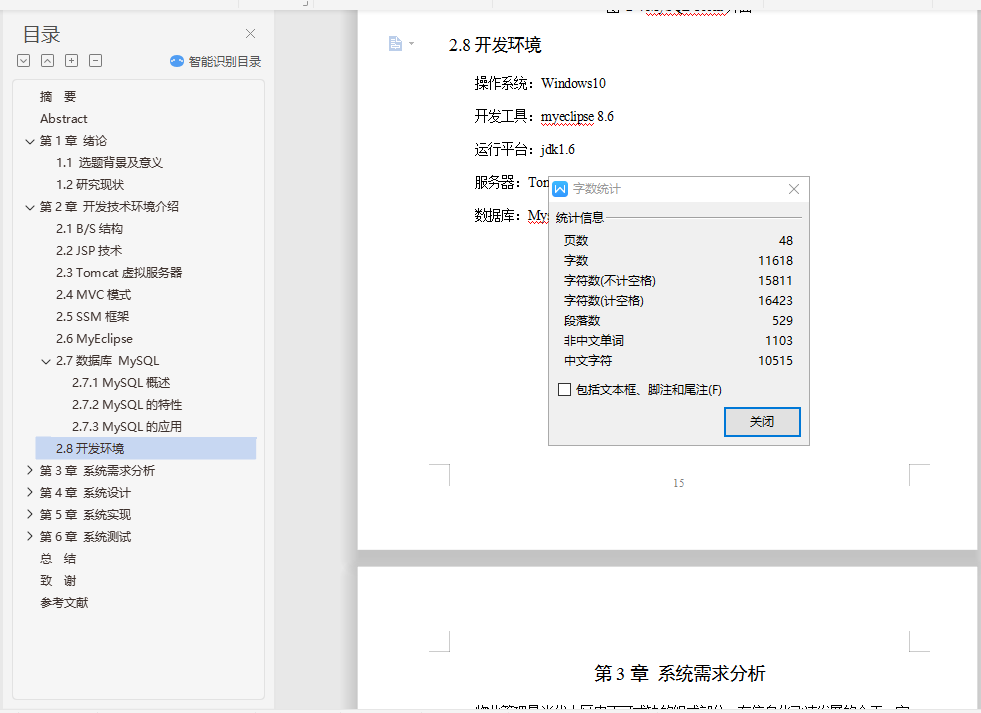981x713 pixels.
Task: Click the 页数 value 48
Action: point(786,241)
